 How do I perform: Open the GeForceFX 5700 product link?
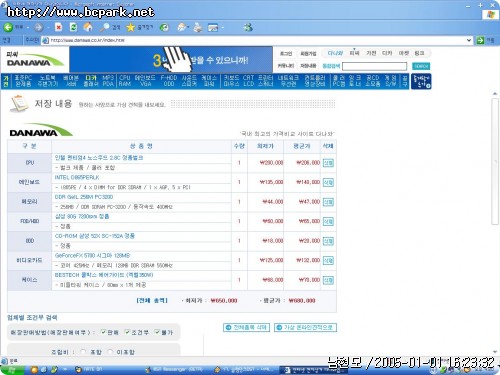(x=92, y=256)
